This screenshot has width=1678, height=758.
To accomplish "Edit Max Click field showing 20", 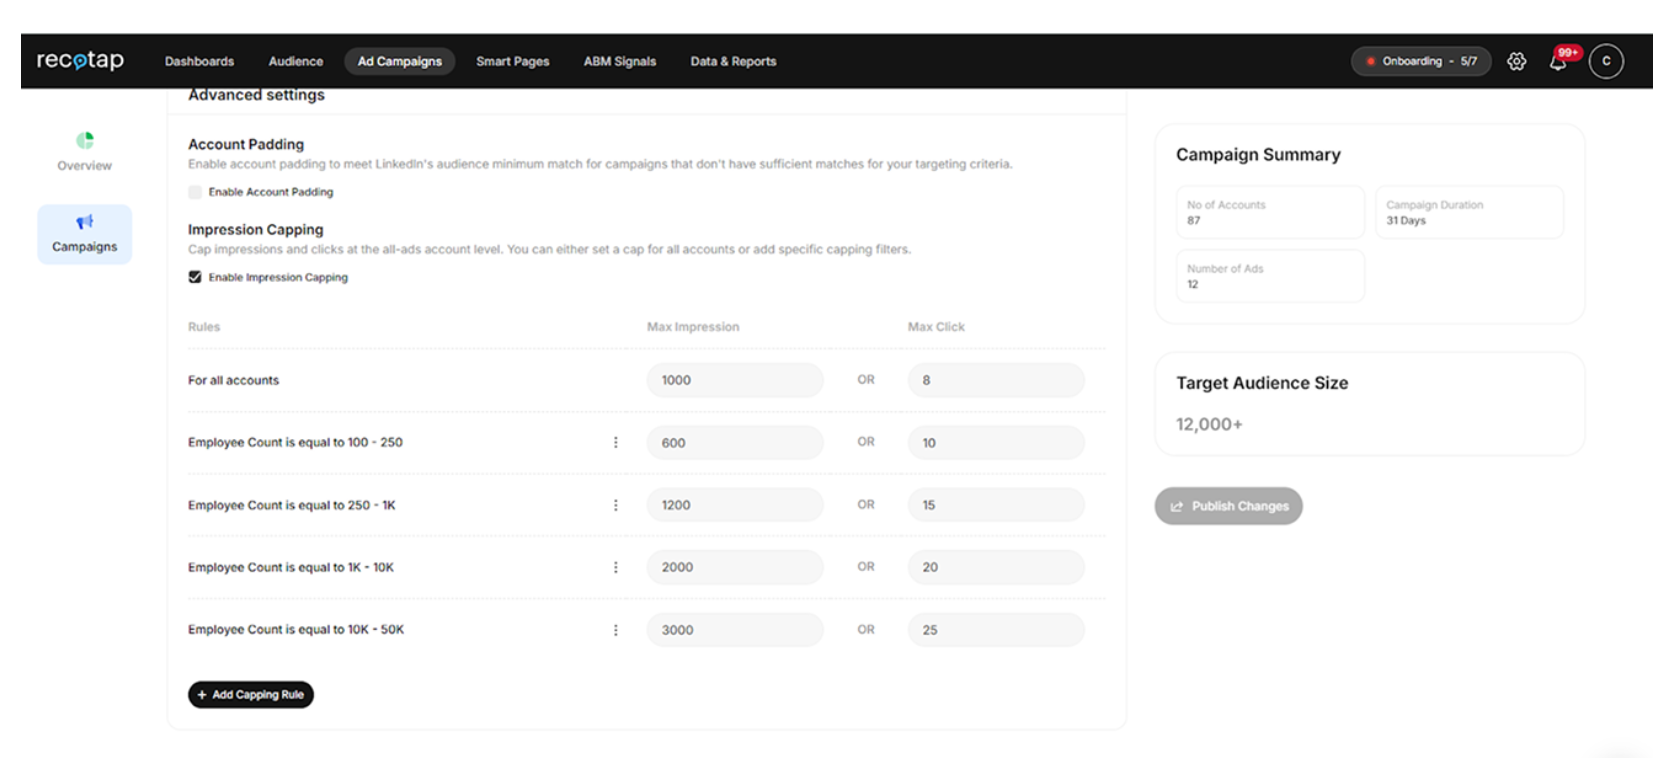I will coord(996,567).
